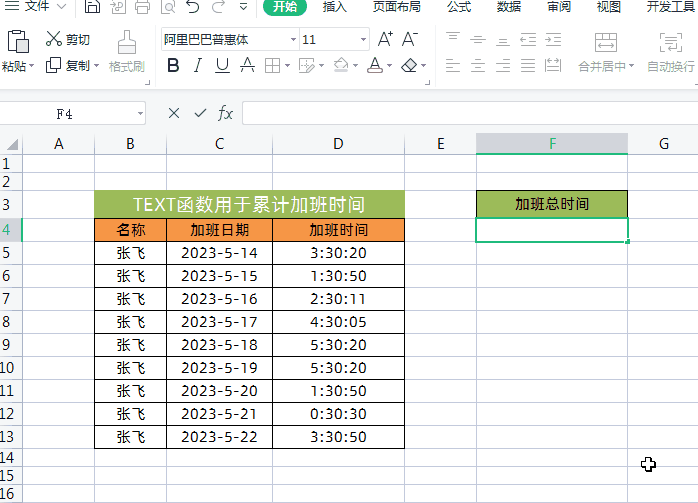Align cell content to top
The width and height of the screenshot is (698, 503).
(453, 39)
